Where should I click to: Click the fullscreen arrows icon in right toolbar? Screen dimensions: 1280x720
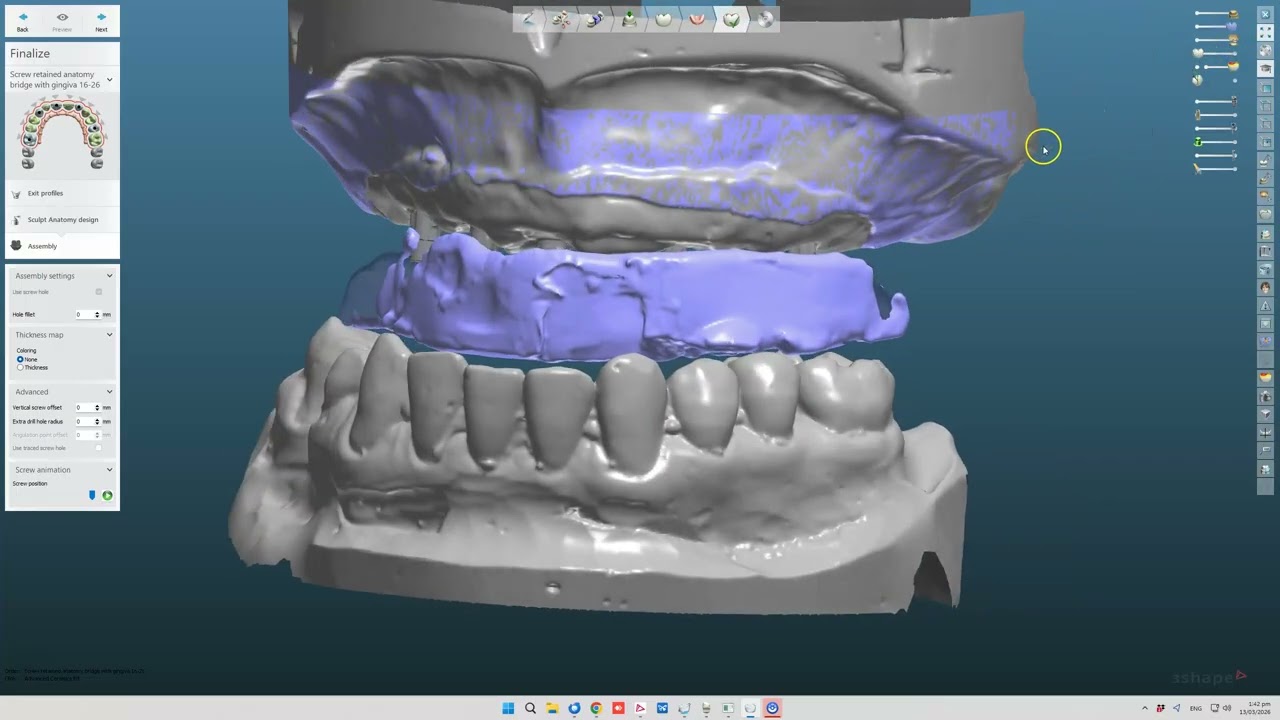tap(1265, 32)
